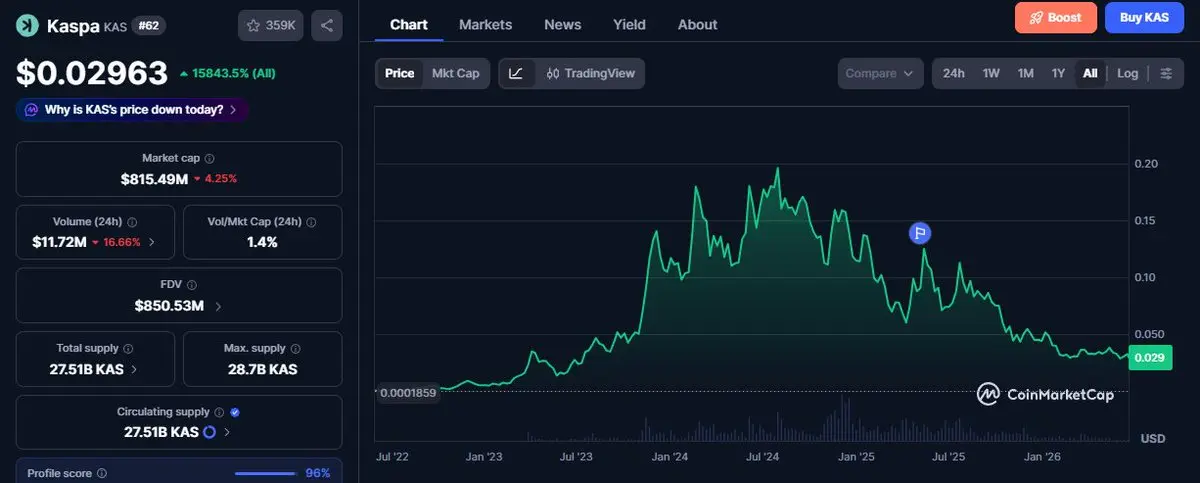
Task: Select All time range
Action: (x=1090, y=73)
